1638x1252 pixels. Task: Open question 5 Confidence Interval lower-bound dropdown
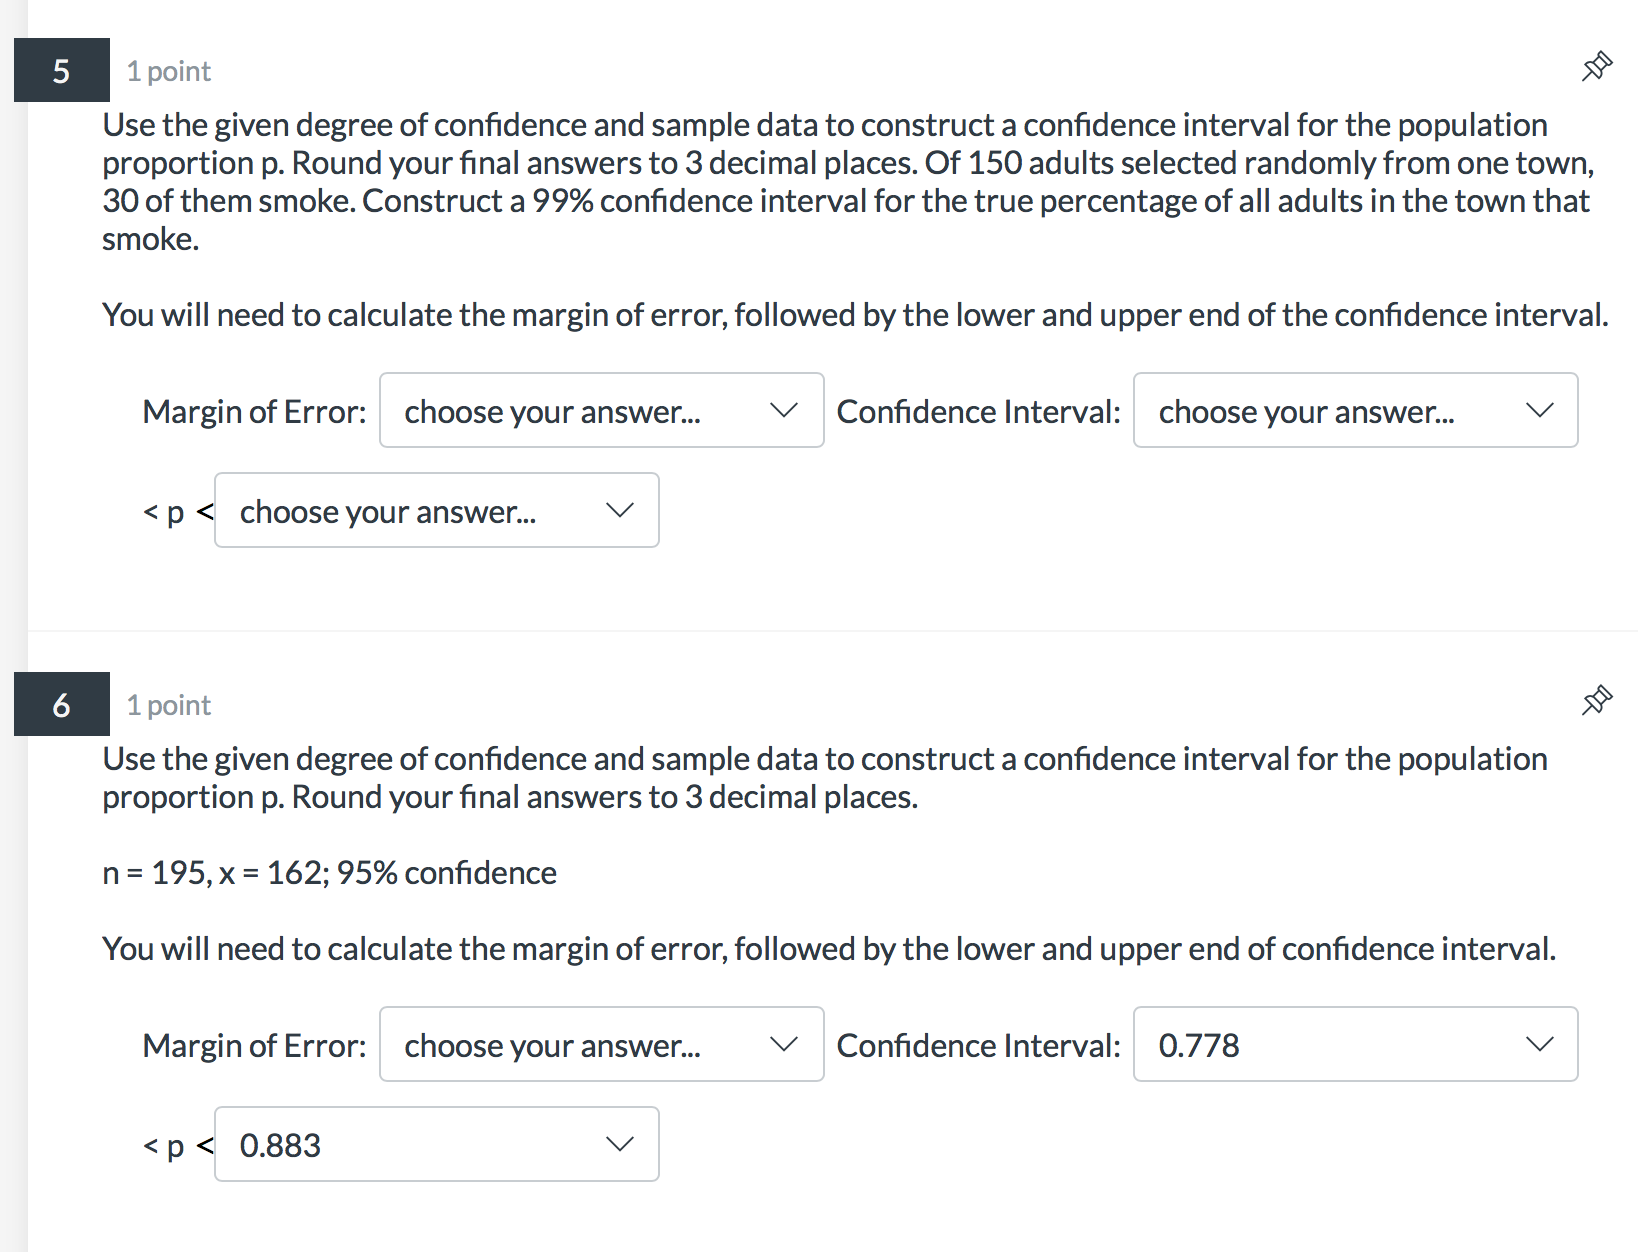point(1355,411)
